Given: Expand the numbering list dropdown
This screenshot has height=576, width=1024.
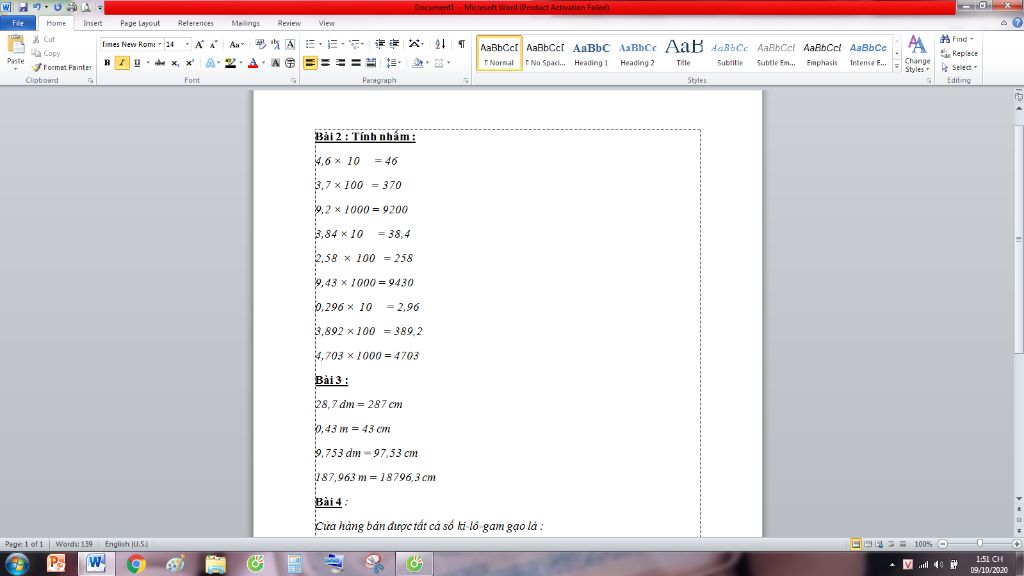Looking at the screenshot, I should point(343,44).
